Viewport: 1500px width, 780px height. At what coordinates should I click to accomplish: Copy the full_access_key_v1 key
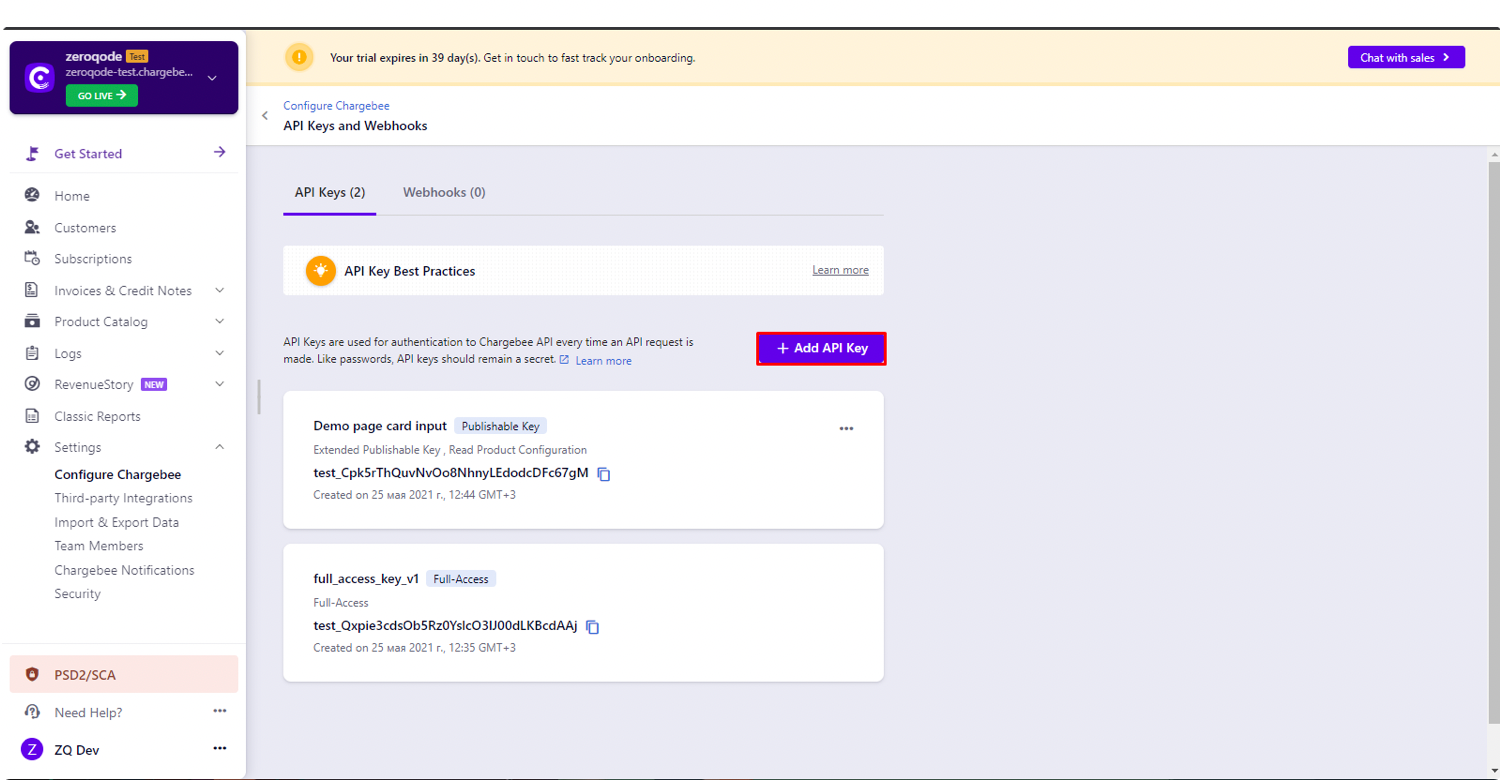(x=593, y=627)
